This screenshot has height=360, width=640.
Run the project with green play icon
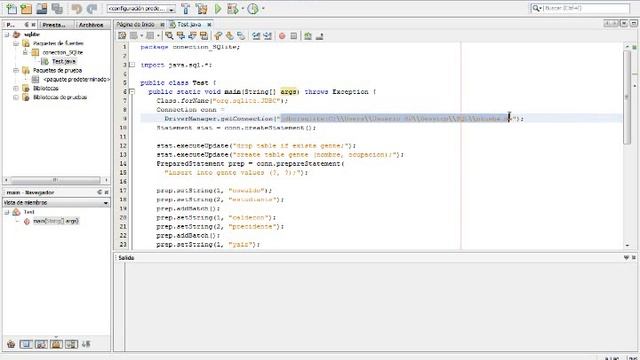pos(218,9)
